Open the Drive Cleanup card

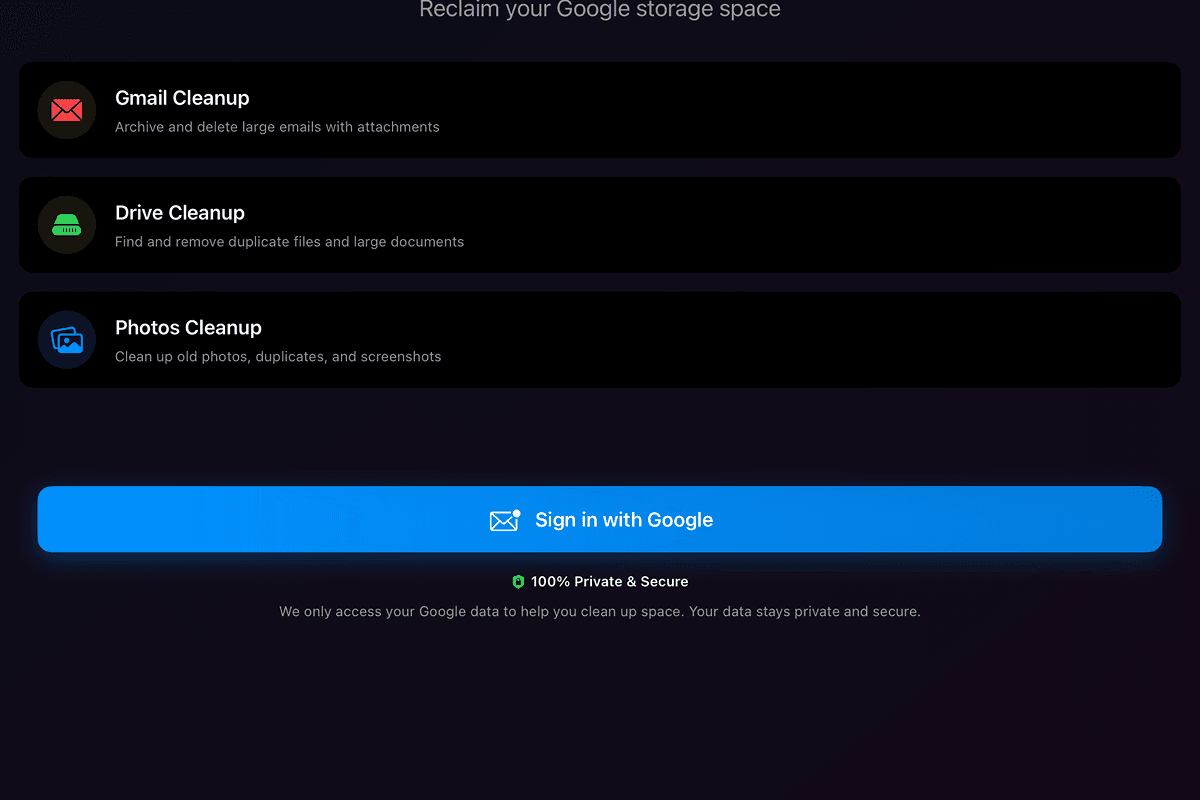(x=600, y=225)
